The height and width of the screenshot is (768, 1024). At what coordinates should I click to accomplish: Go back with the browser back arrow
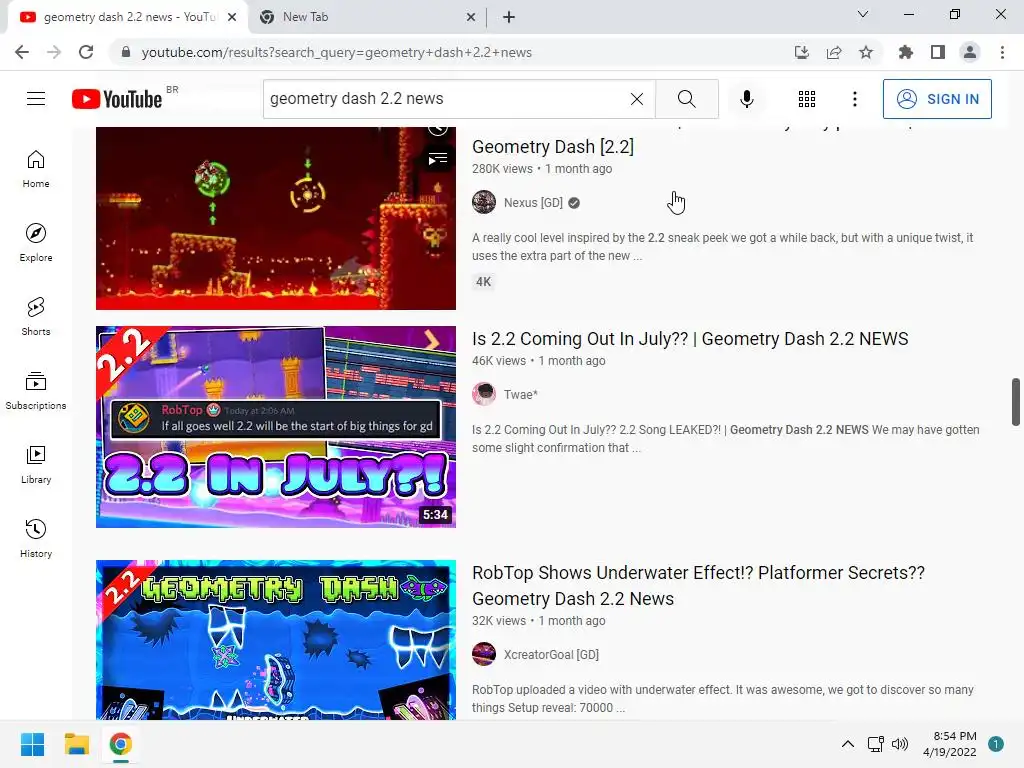click(x=22, y=52)
